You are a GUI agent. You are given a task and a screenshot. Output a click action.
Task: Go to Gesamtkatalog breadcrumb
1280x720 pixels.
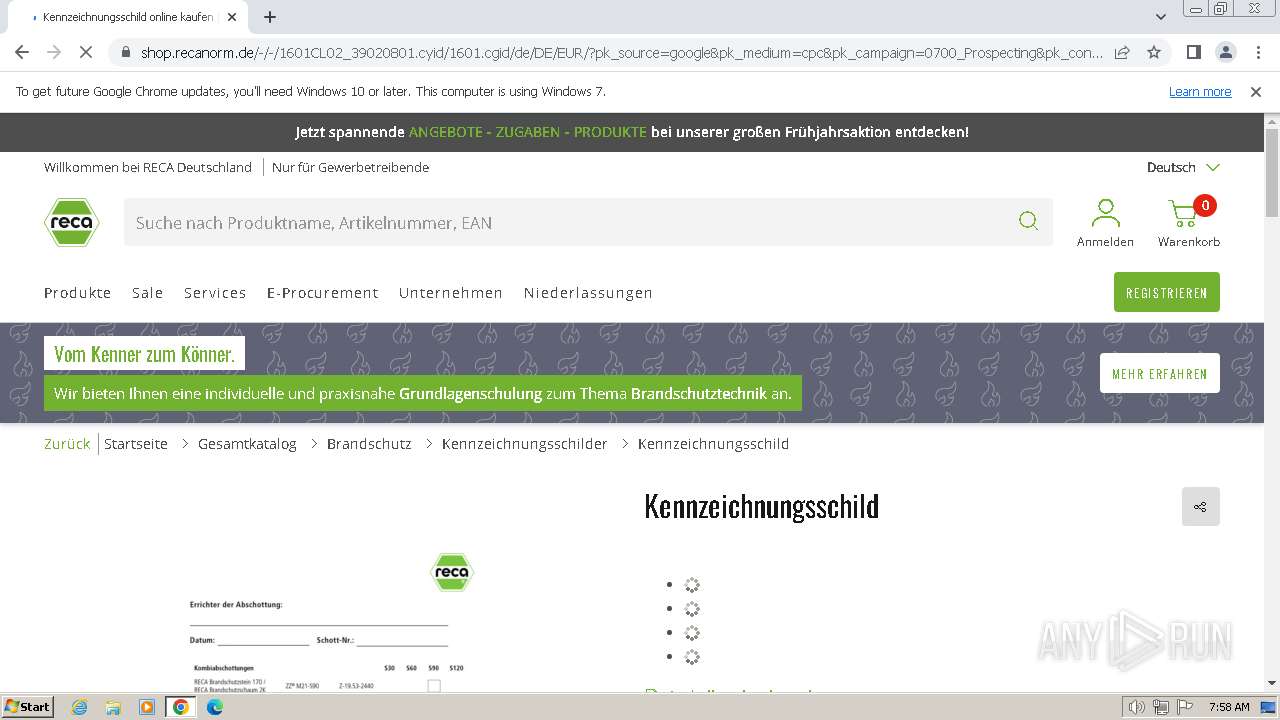[x=247, y=444]
